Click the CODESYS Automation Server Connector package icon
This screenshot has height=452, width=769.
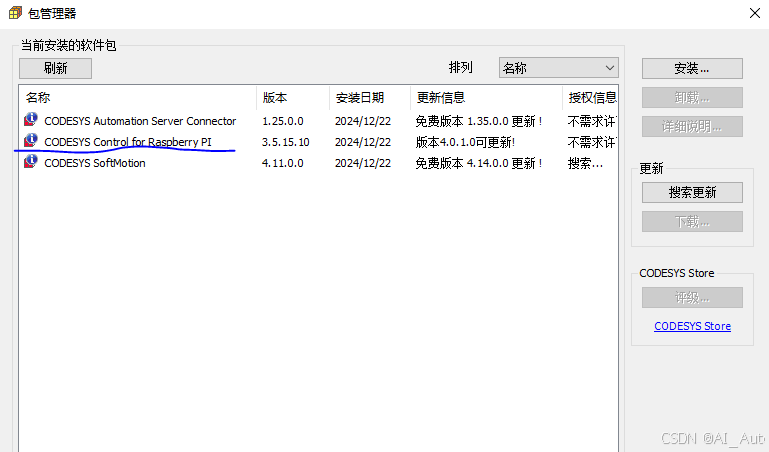tap(31, 119)
